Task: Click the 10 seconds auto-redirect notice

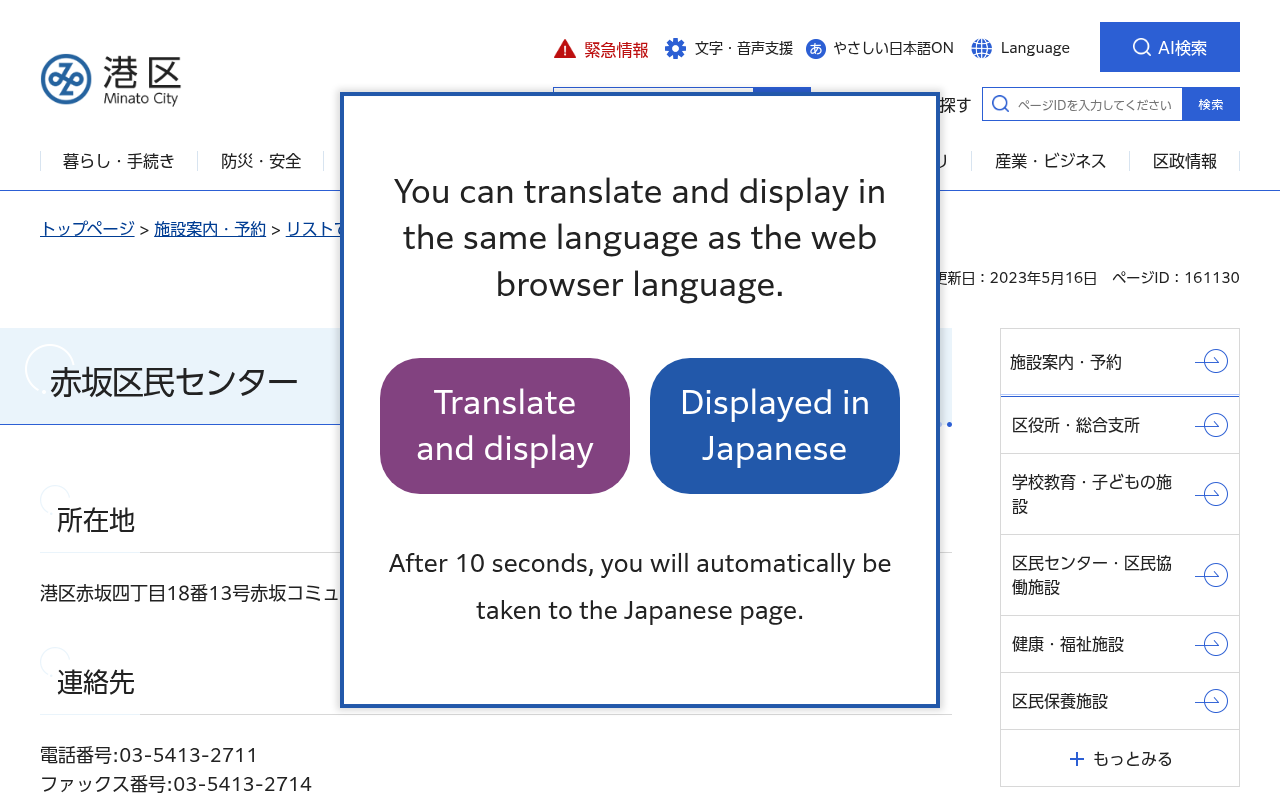Action: pos(640,587)
